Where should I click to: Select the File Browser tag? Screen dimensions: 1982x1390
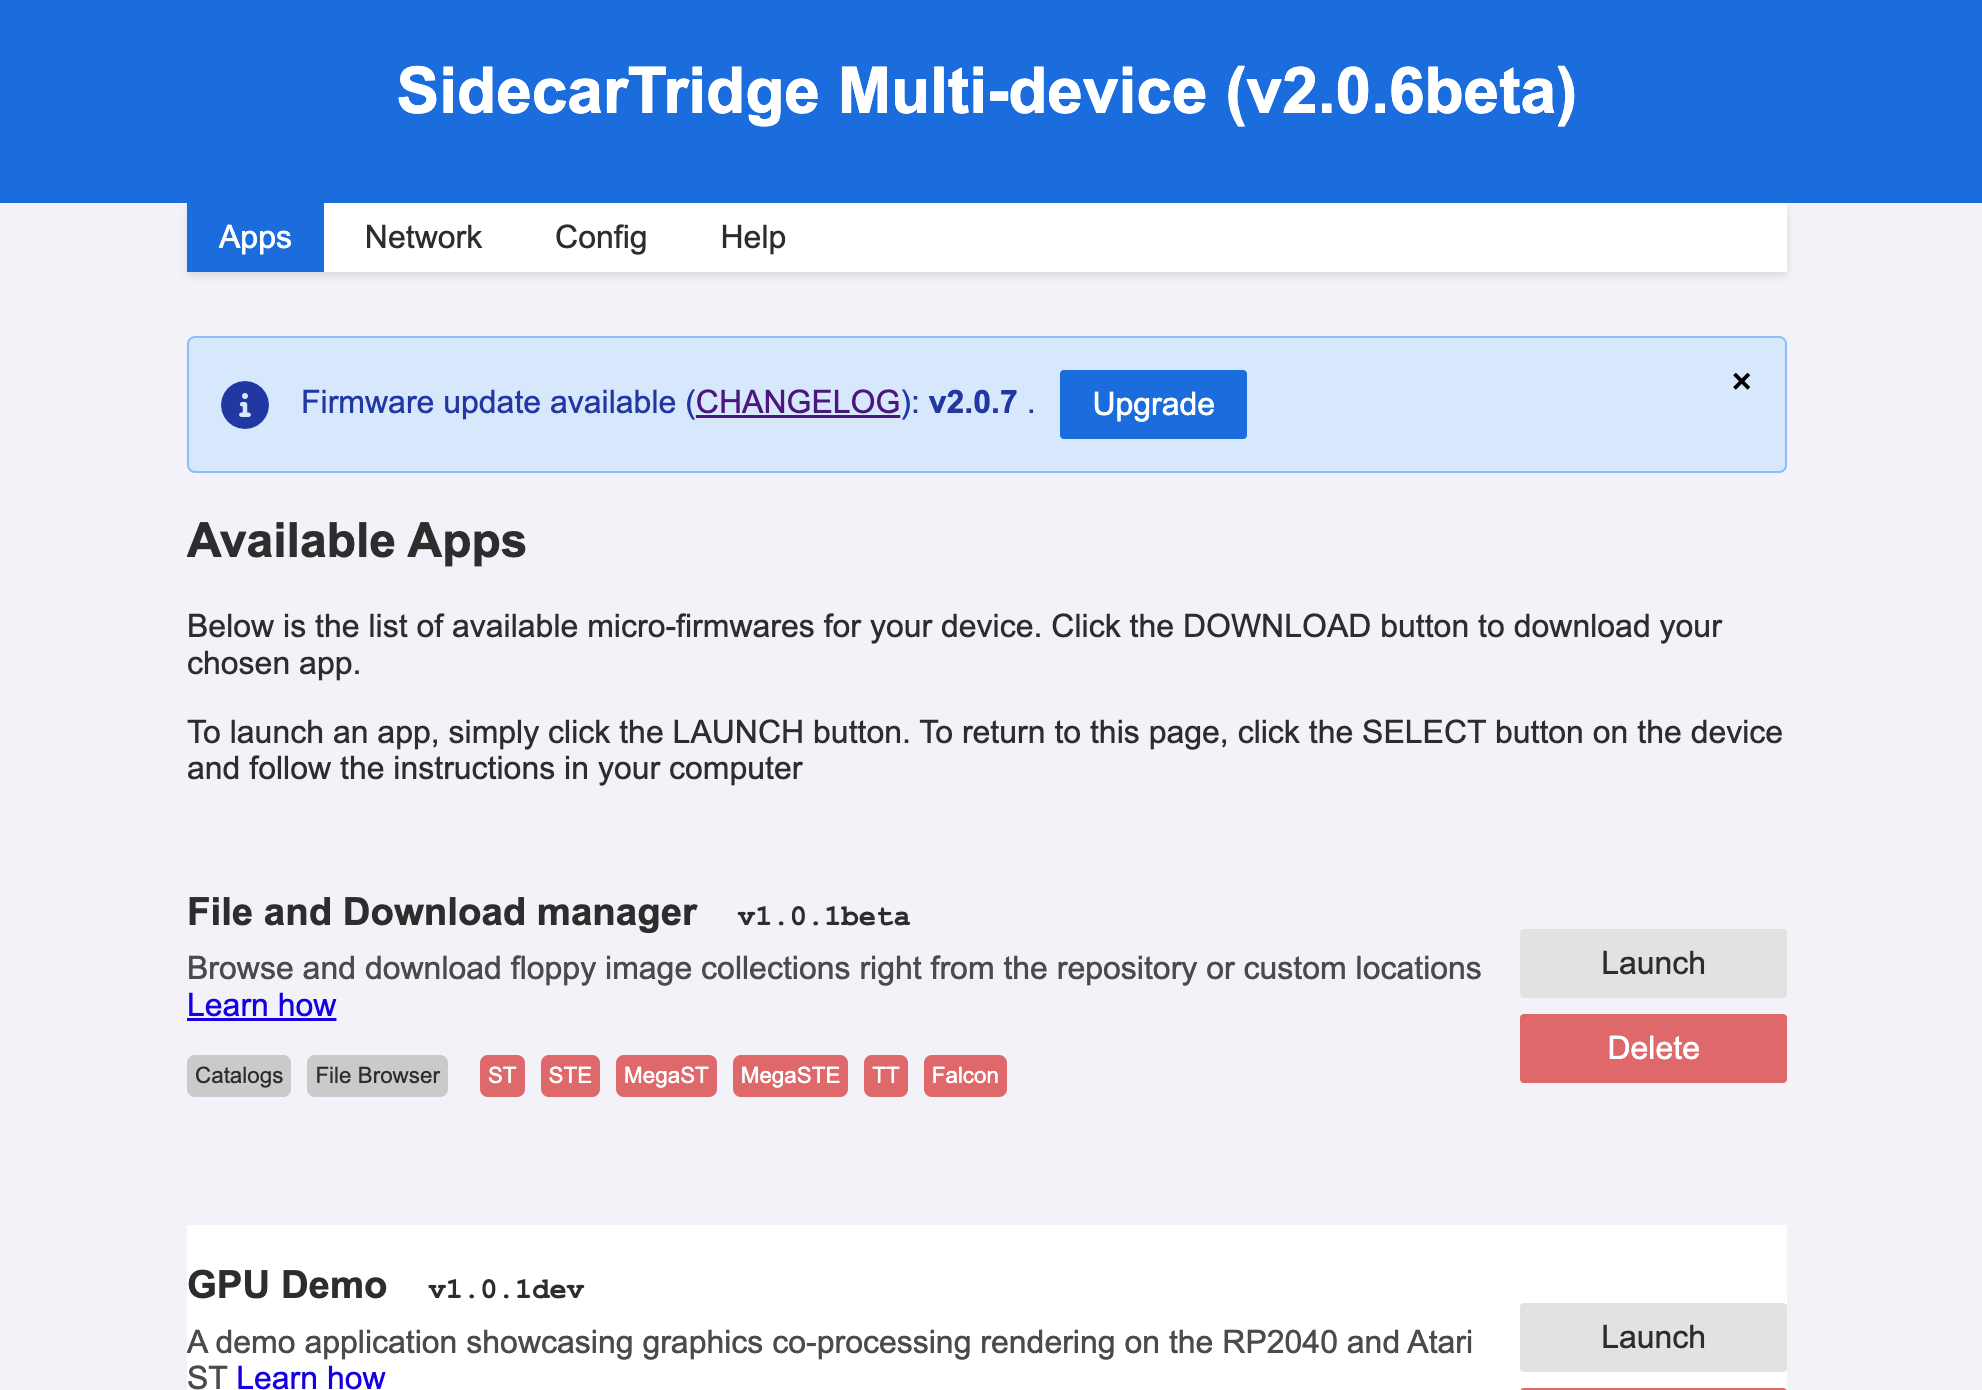click(377, 1076)
